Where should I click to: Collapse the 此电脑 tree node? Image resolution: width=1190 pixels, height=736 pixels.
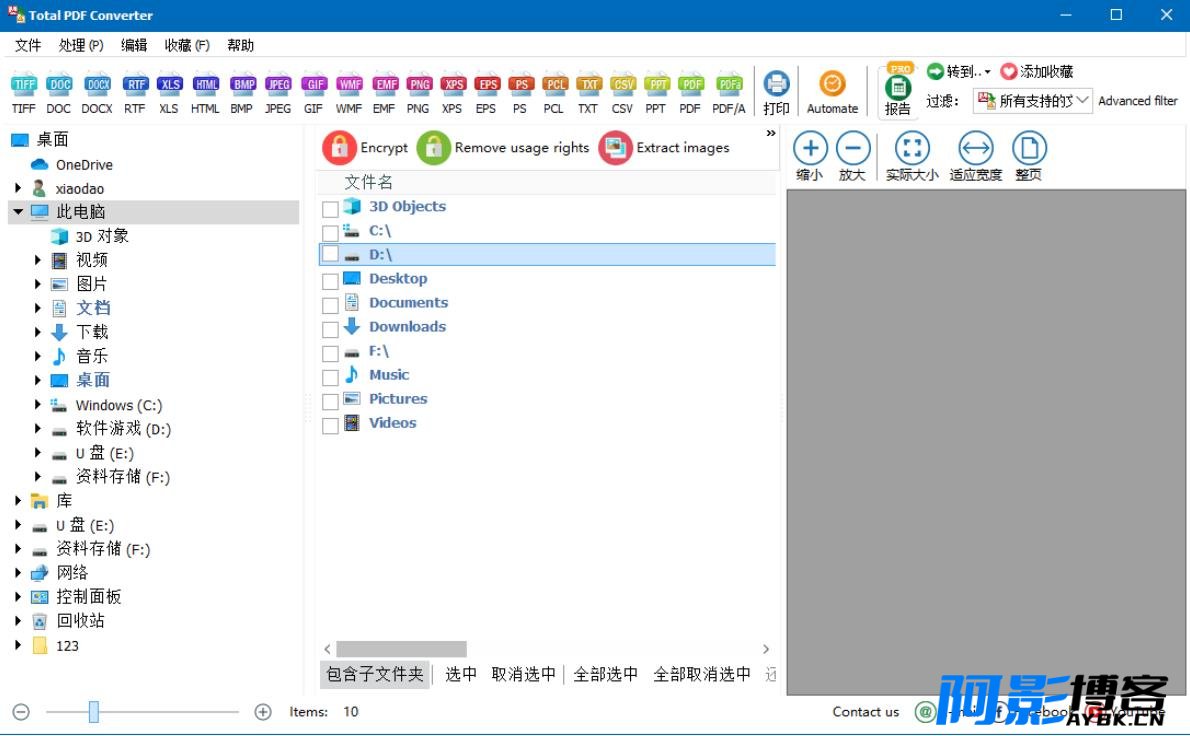(17, 212)
